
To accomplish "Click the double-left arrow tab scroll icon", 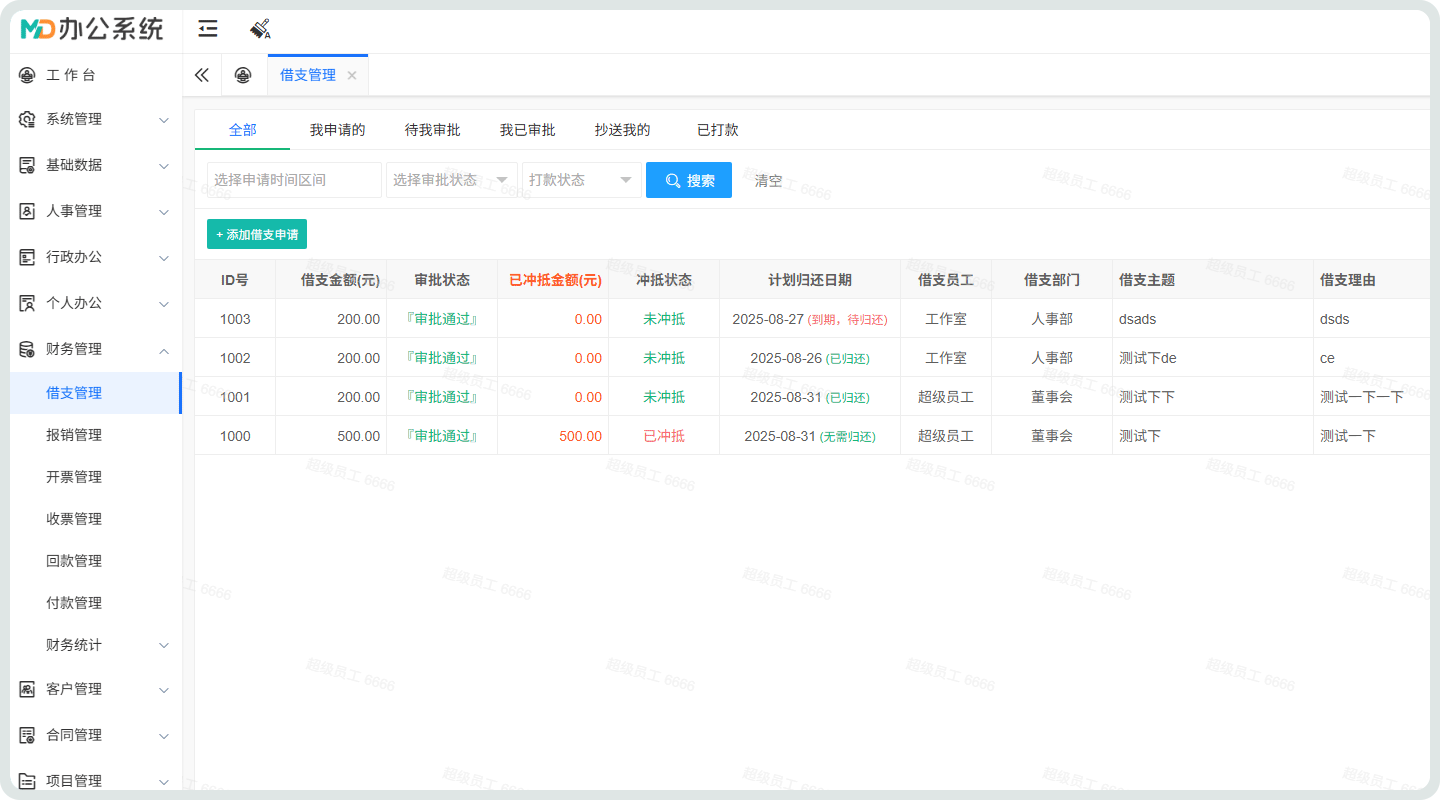I will click(x=201, y=75).
